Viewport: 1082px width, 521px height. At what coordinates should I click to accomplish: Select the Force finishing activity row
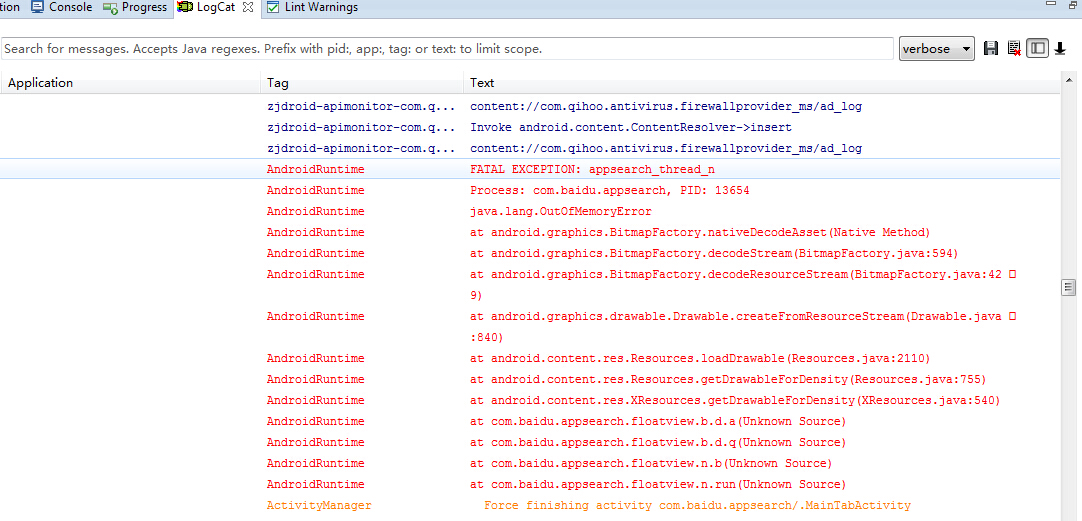tap(530, 505)
